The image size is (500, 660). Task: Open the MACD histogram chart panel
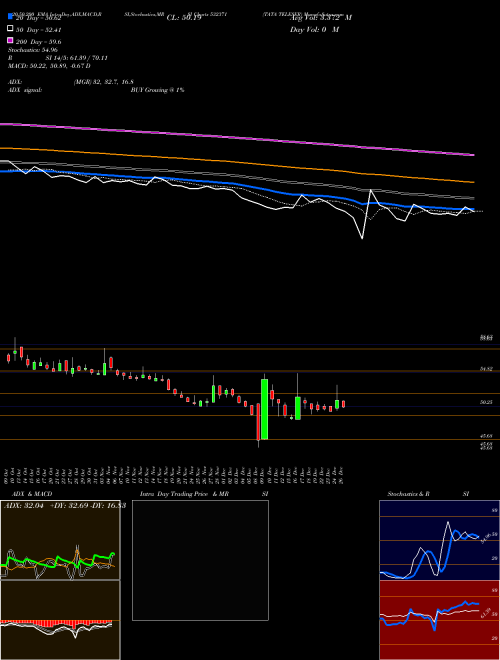[60, 620]
